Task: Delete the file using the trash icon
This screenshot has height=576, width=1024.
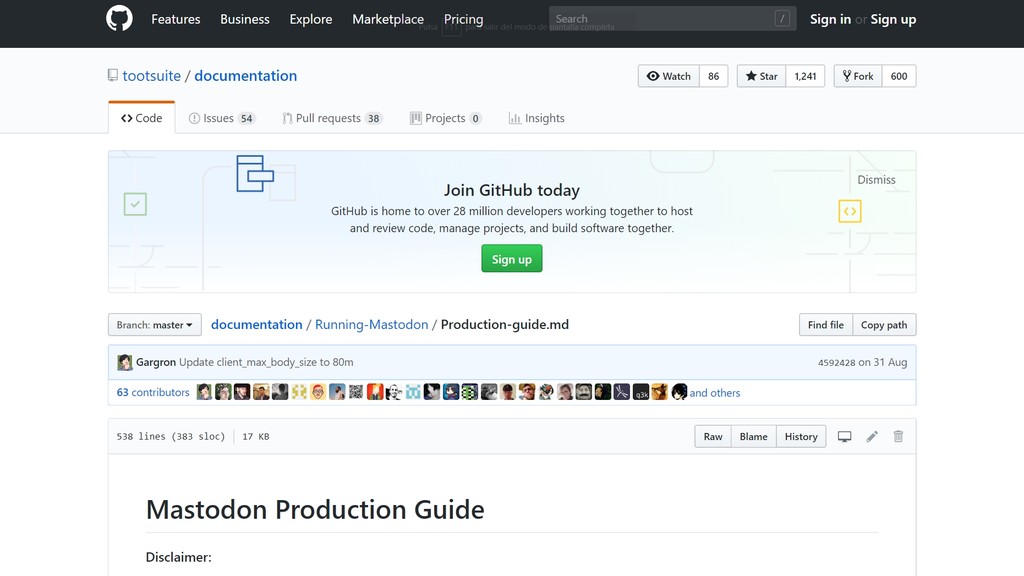Action: point(898,436)
